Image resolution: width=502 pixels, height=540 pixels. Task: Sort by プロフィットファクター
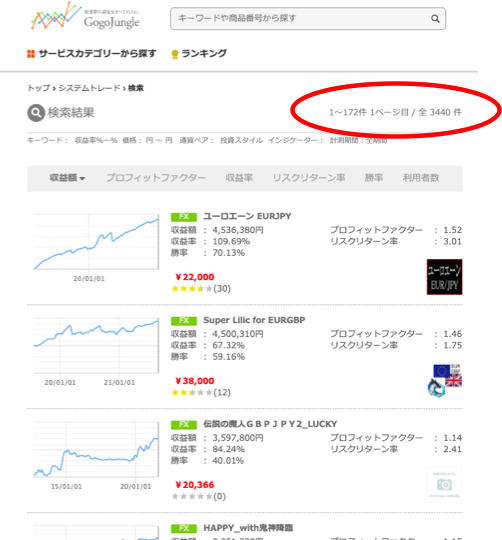click(156, 178)
